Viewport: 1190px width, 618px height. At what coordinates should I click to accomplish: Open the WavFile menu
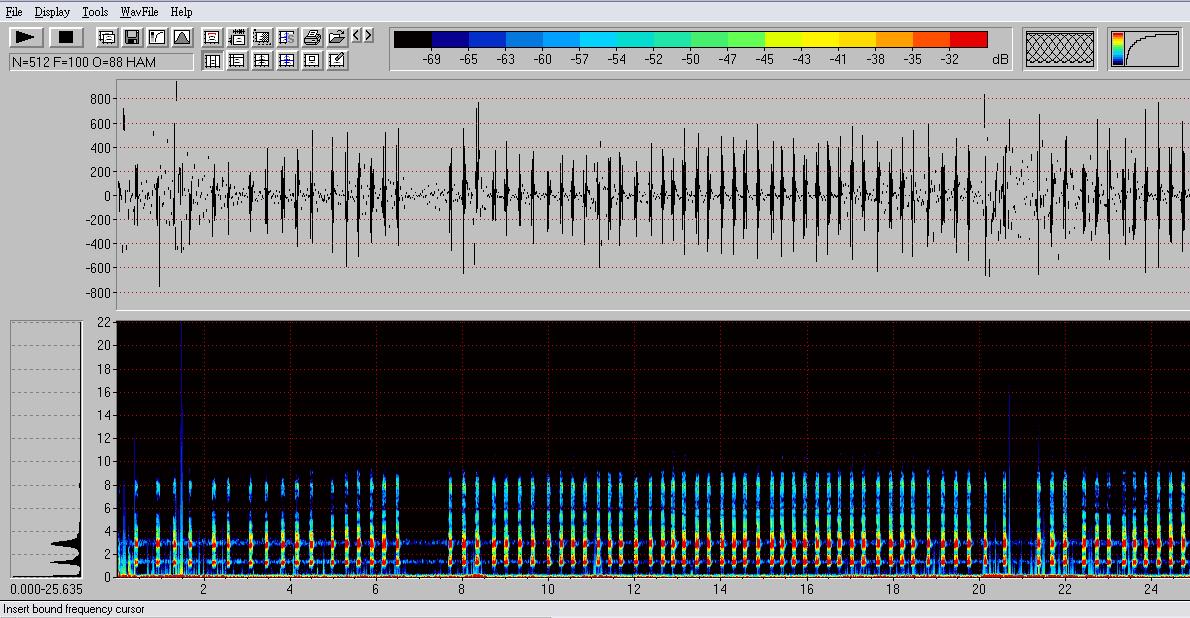tap(138, 12)
